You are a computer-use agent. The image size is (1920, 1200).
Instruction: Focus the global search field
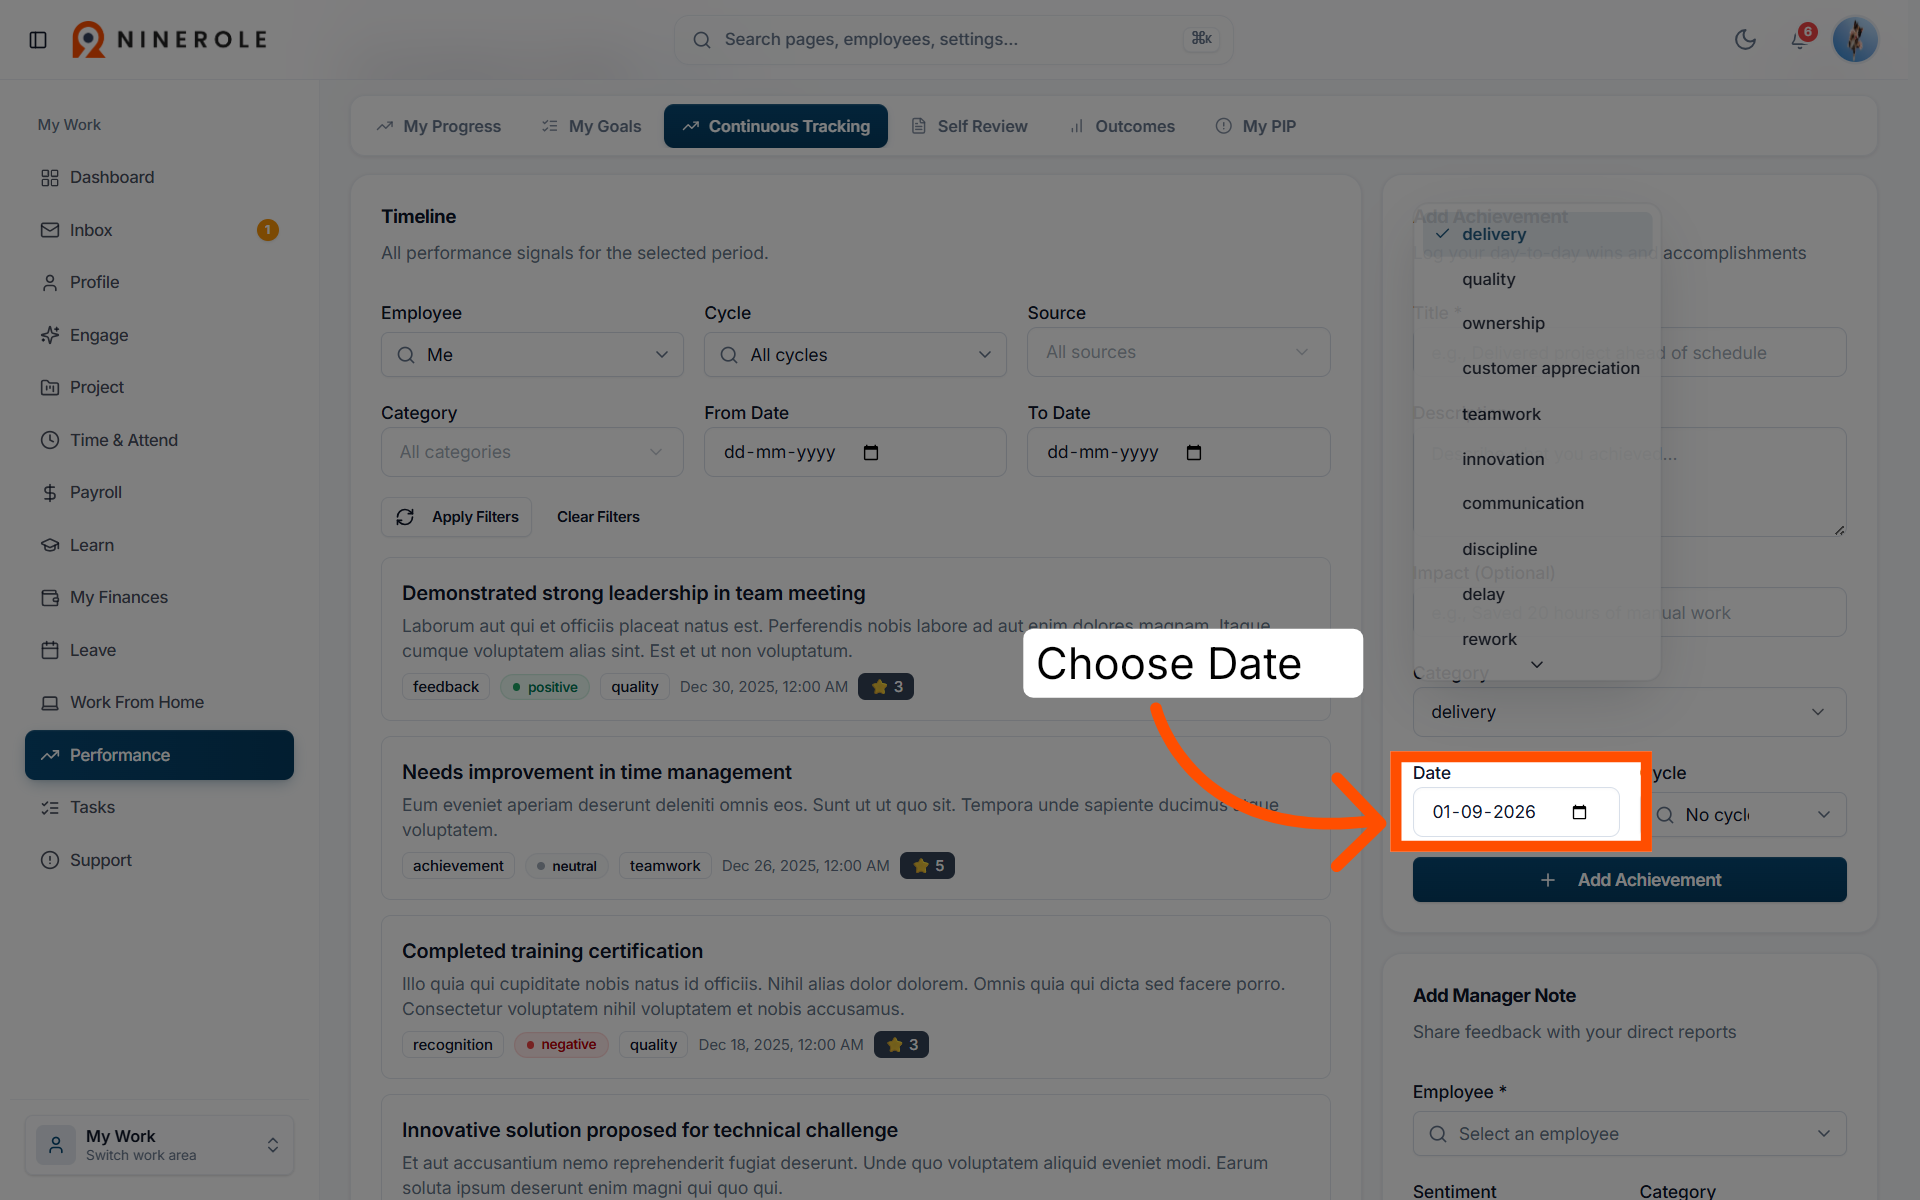coord(953,40)
